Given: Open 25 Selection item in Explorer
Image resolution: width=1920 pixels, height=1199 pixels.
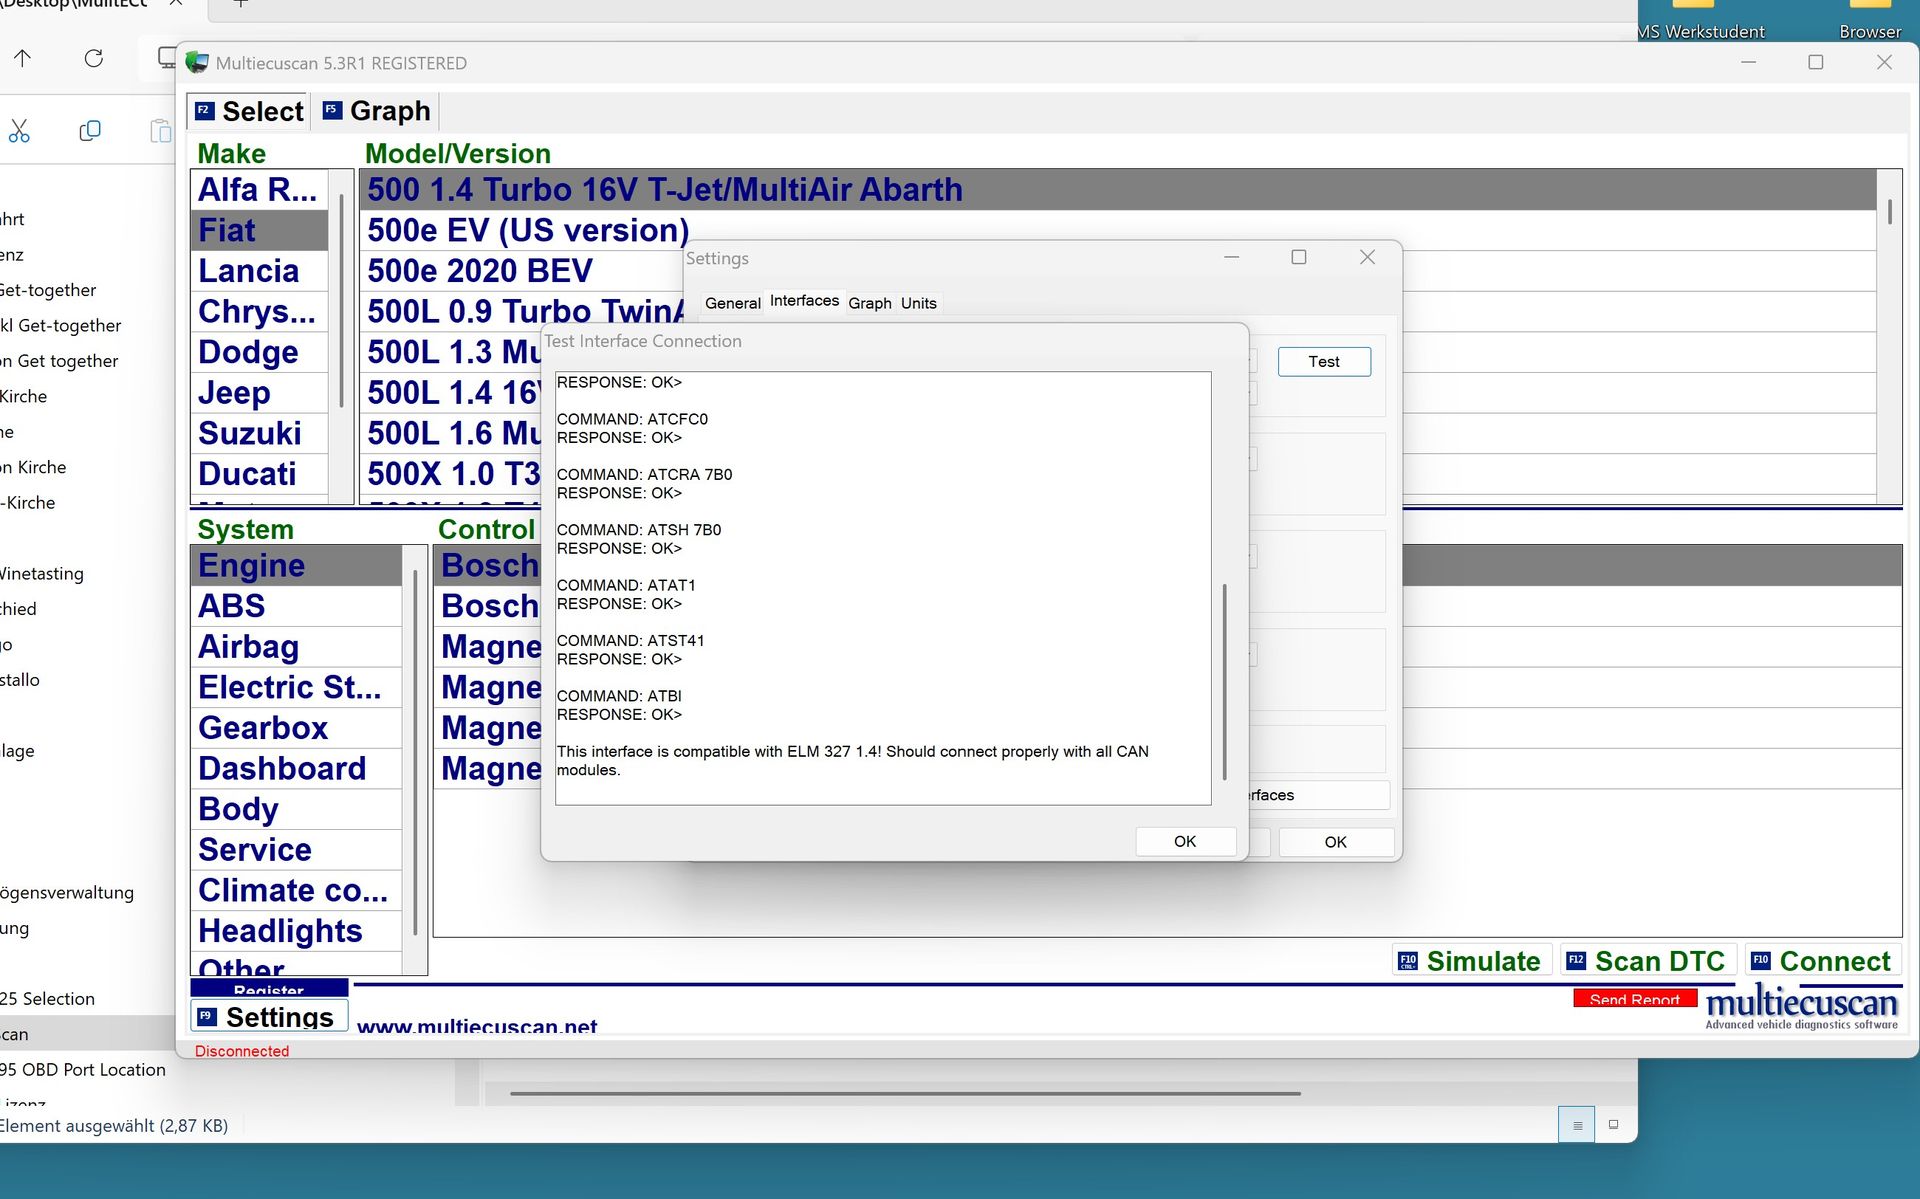Looking at the screenshot, I should click(x=48, y=998).
